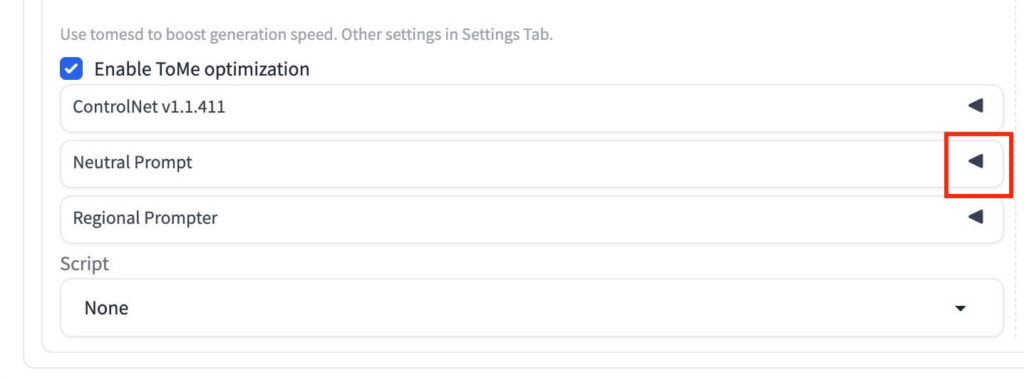Click "Settings Tab" words in hint text
The image size is (1024, 380).
(507, 35)
